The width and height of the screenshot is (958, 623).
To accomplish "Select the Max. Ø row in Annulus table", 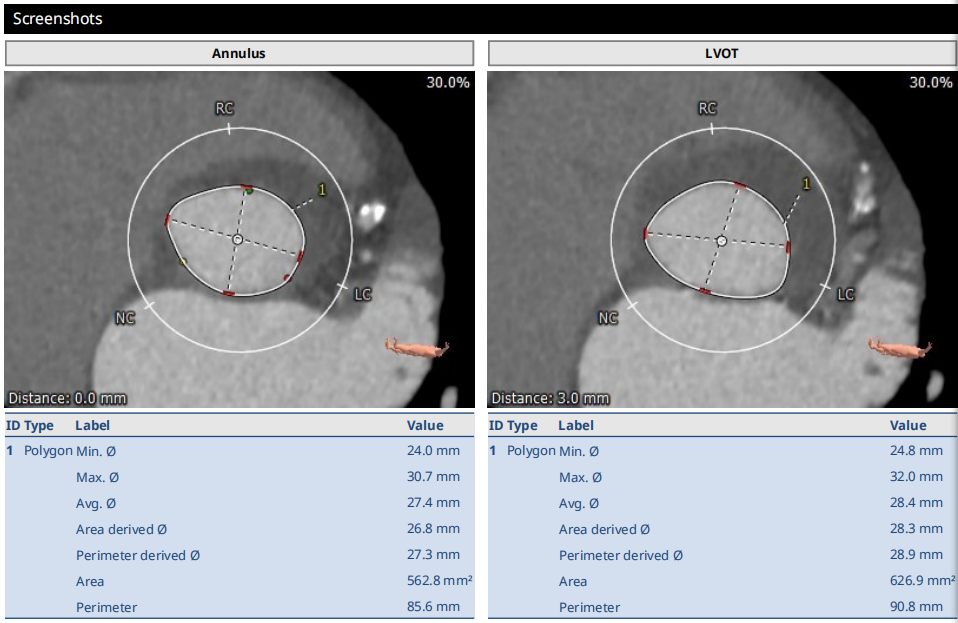I will point(239,477).
